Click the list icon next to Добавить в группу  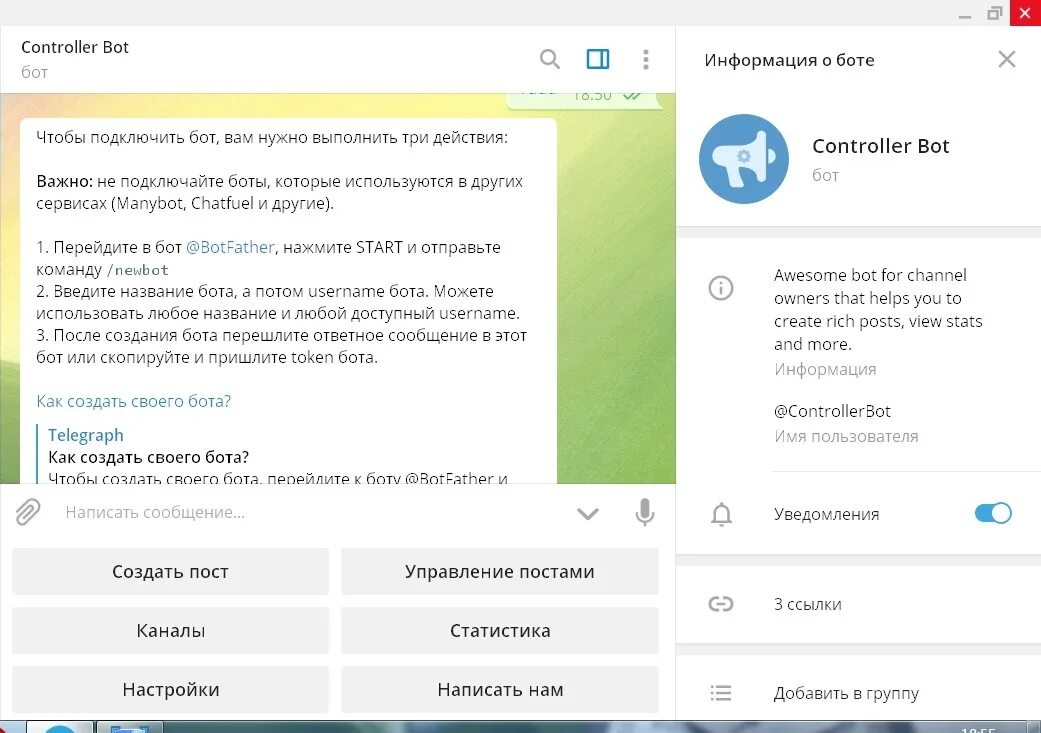pyautogui.click(x=721, y=693)
